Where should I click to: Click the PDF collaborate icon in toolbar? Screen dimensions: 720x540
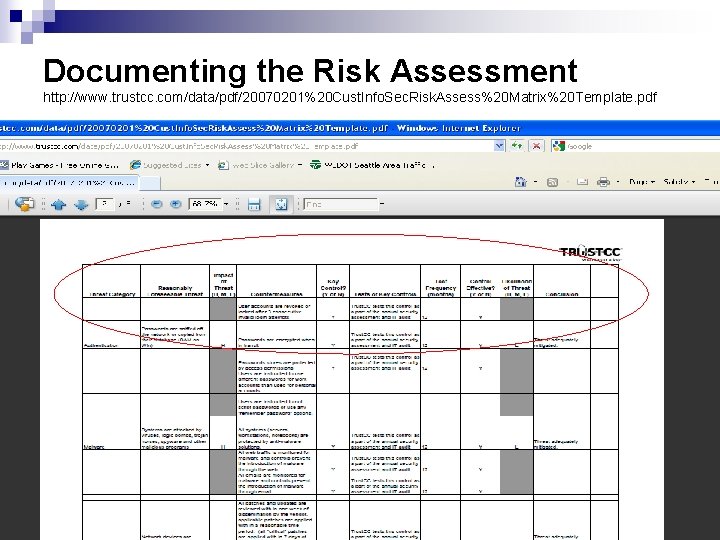click(x=24, y=204)
